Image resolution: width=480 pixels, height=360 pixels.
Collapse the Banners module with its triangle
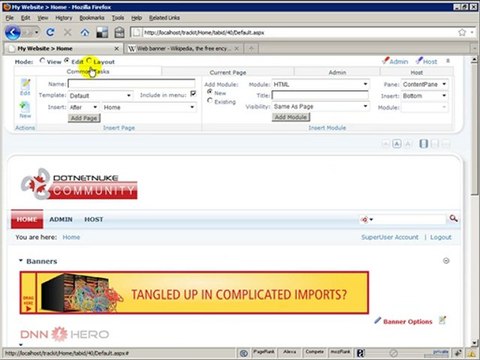(21, 261)
